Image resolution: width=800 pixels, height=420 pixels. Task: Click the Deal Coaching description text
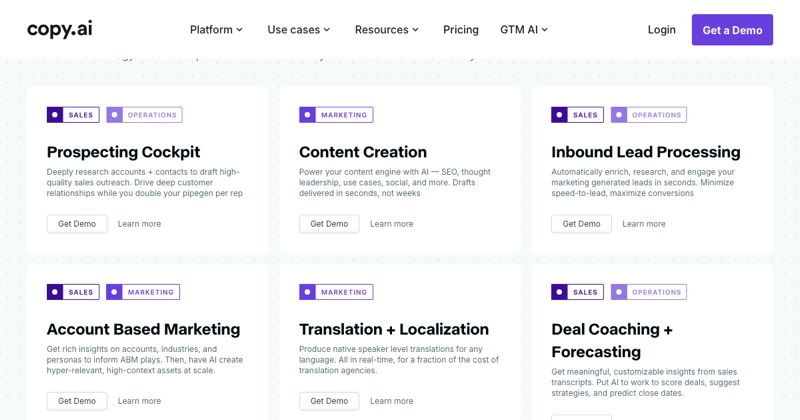[645, 382]
